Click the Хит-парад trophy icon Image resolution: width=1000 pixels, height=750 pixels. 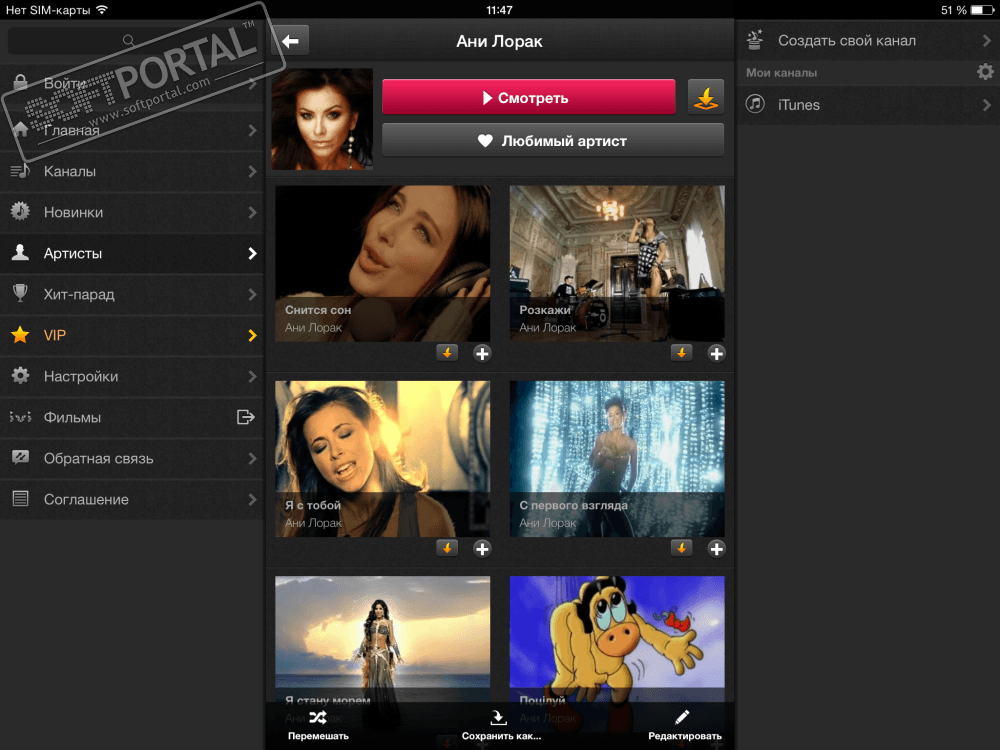(x=20, y=293)
